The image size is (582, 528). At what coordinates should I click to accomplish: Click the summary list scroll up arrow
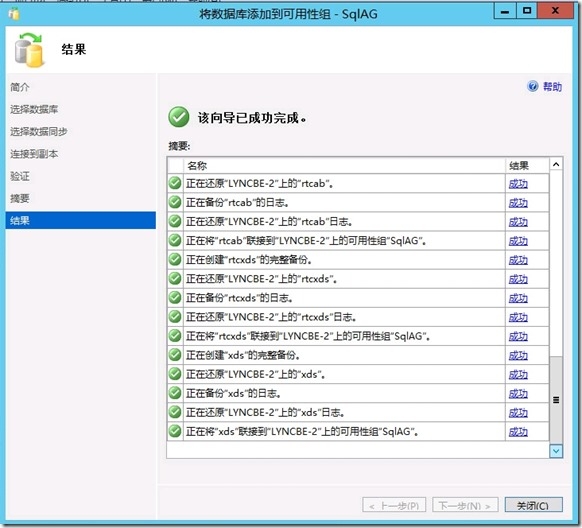click(556, 164)
